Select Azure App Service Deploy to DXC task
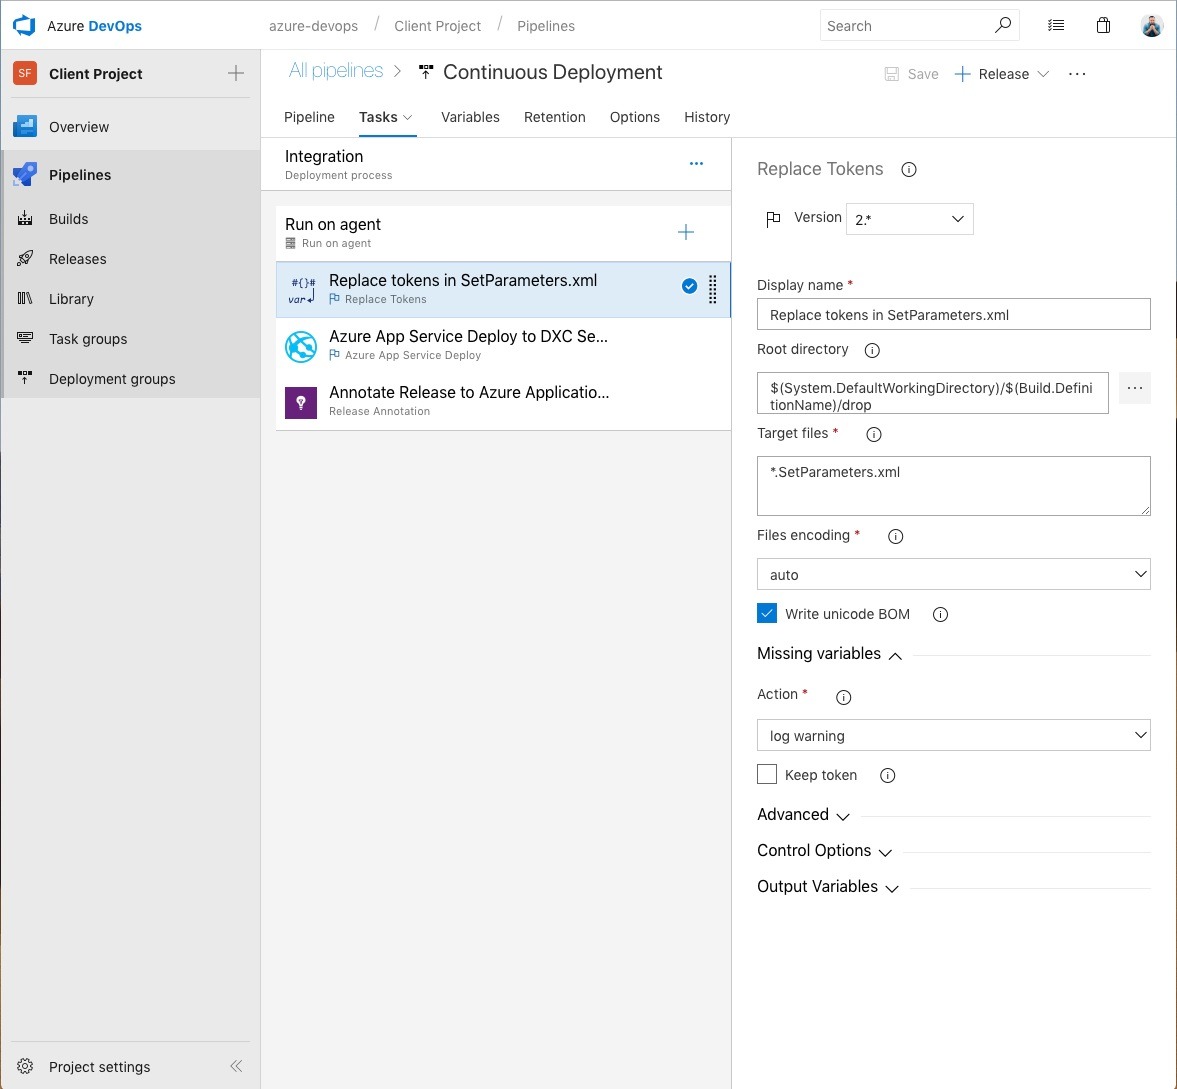1177x1089 pixels. (503, 346)
